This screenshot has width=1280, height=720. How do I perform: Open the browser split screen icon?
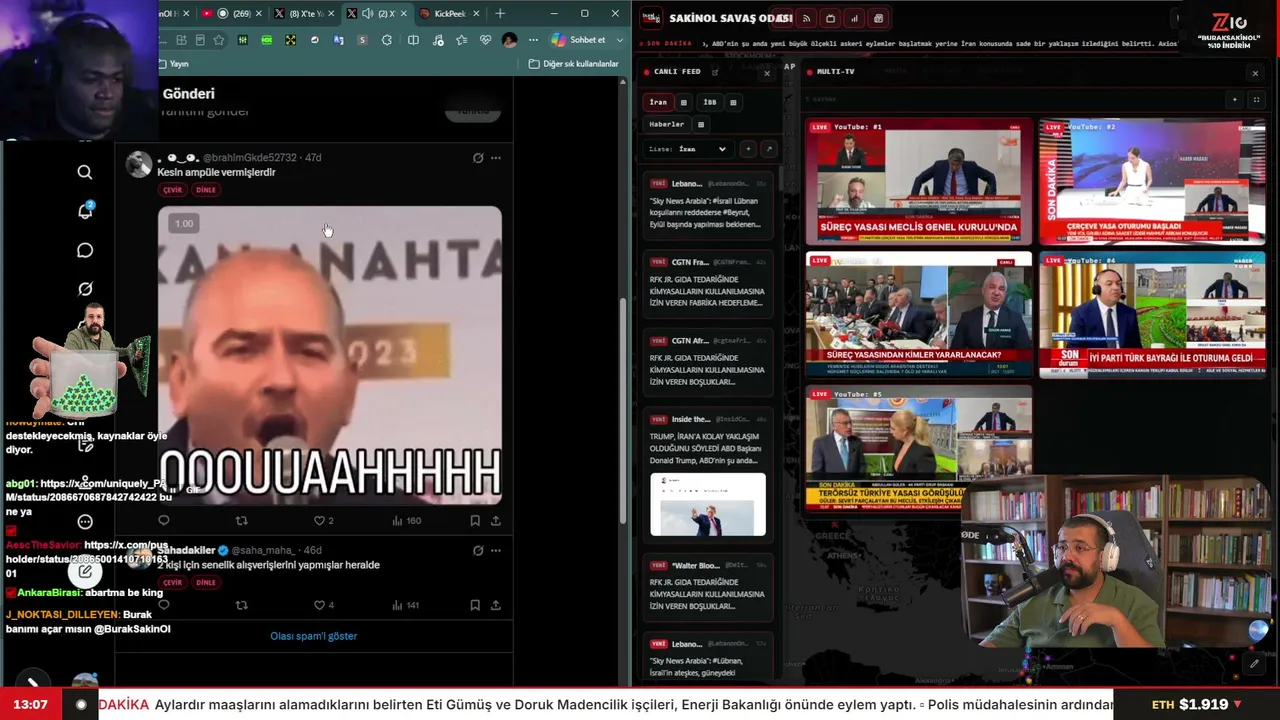(x=413, y=40)
